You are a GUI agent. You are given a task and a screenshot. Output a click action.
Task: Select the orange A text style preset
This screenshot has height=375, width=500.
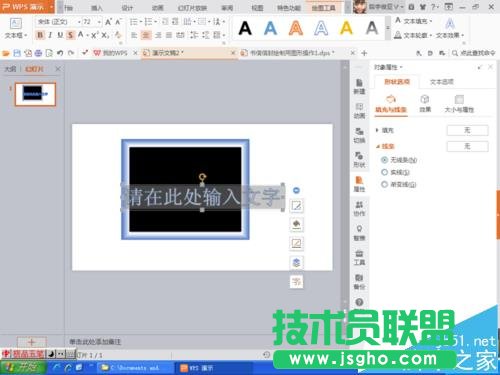point(296,28)
